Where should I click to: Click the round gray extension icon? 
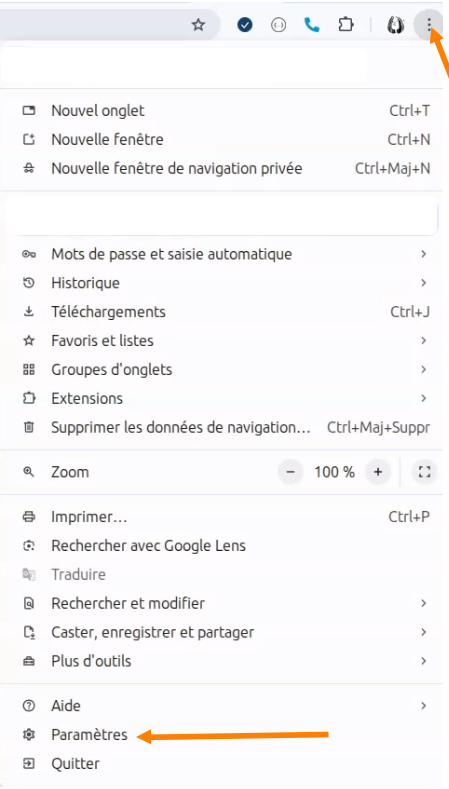(x=278, y=25)
